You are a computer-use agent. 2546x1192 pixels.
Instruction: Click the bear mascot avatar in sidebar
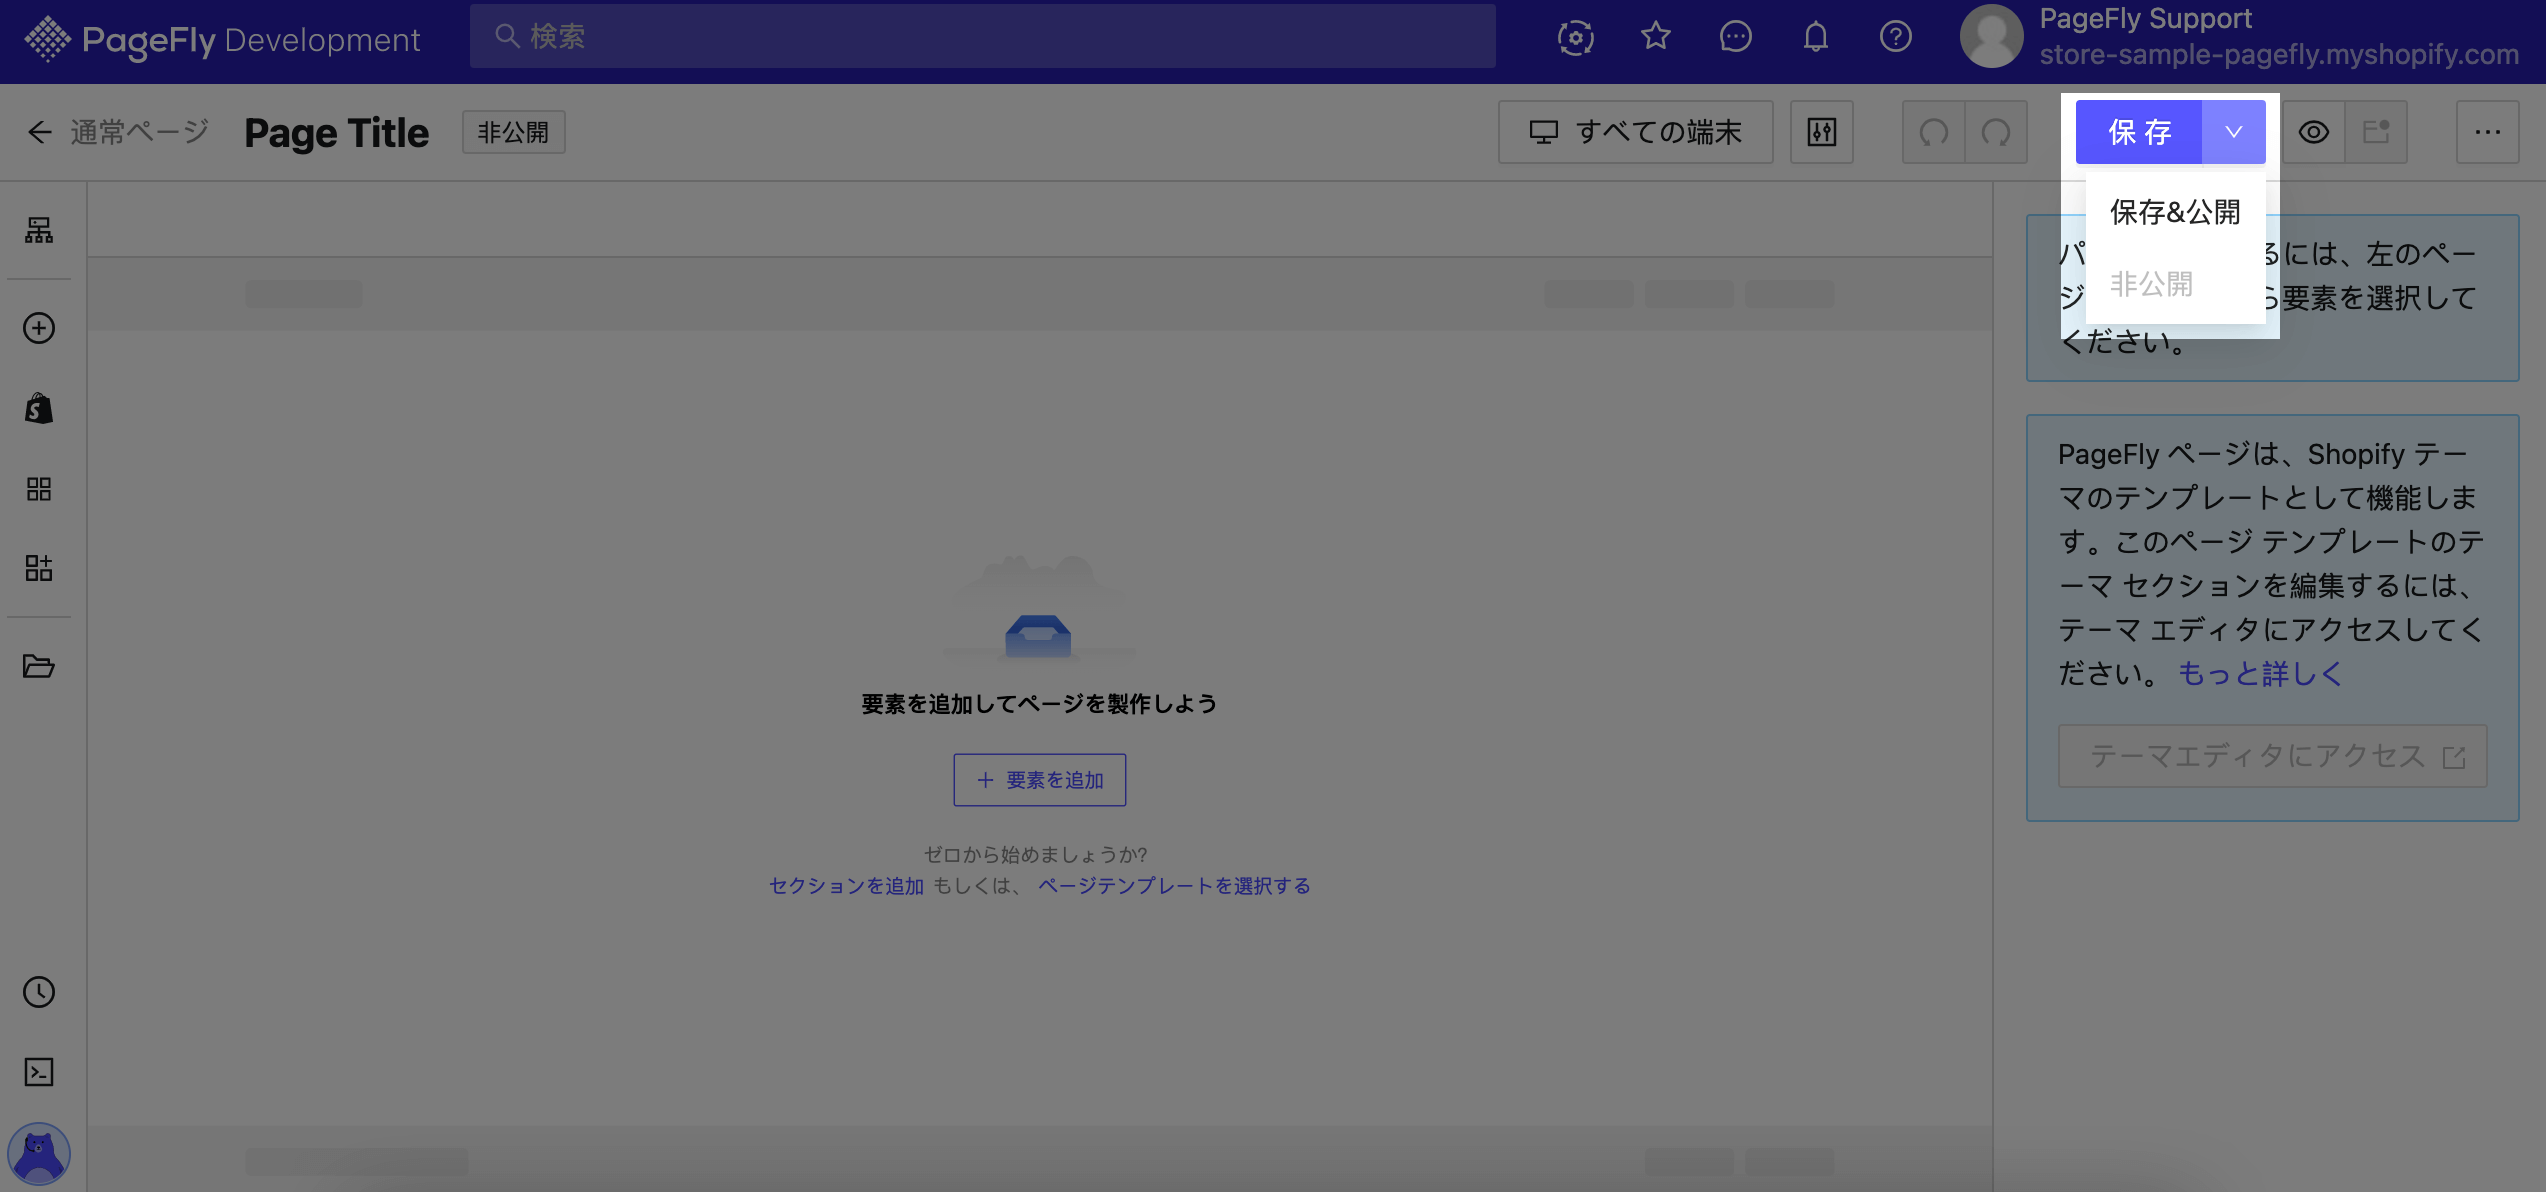39,1153
